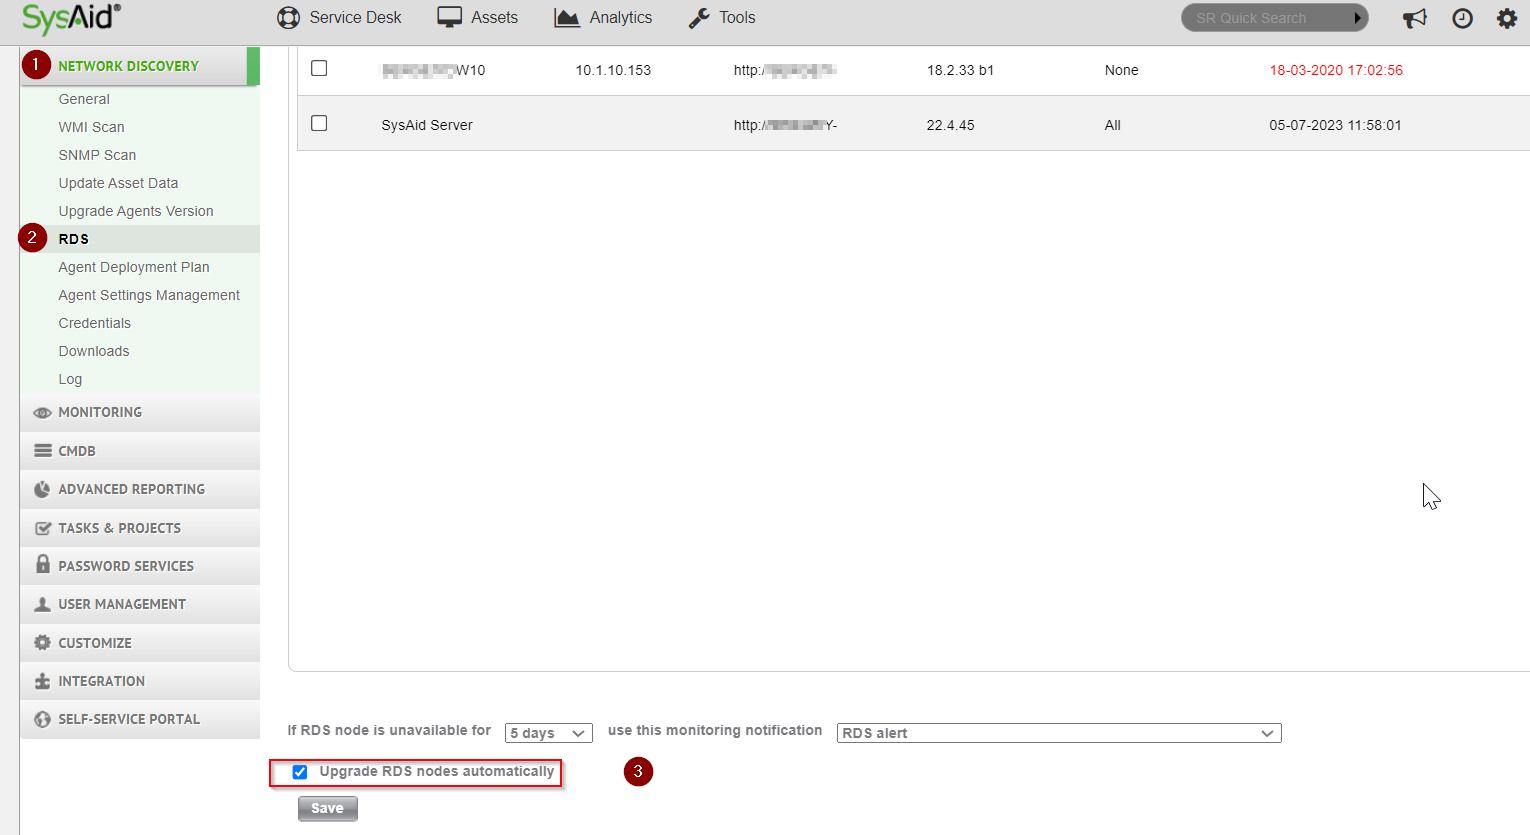Screen dimensions: 1530x835
Task: Open the Credentials page
Action: 95,323
